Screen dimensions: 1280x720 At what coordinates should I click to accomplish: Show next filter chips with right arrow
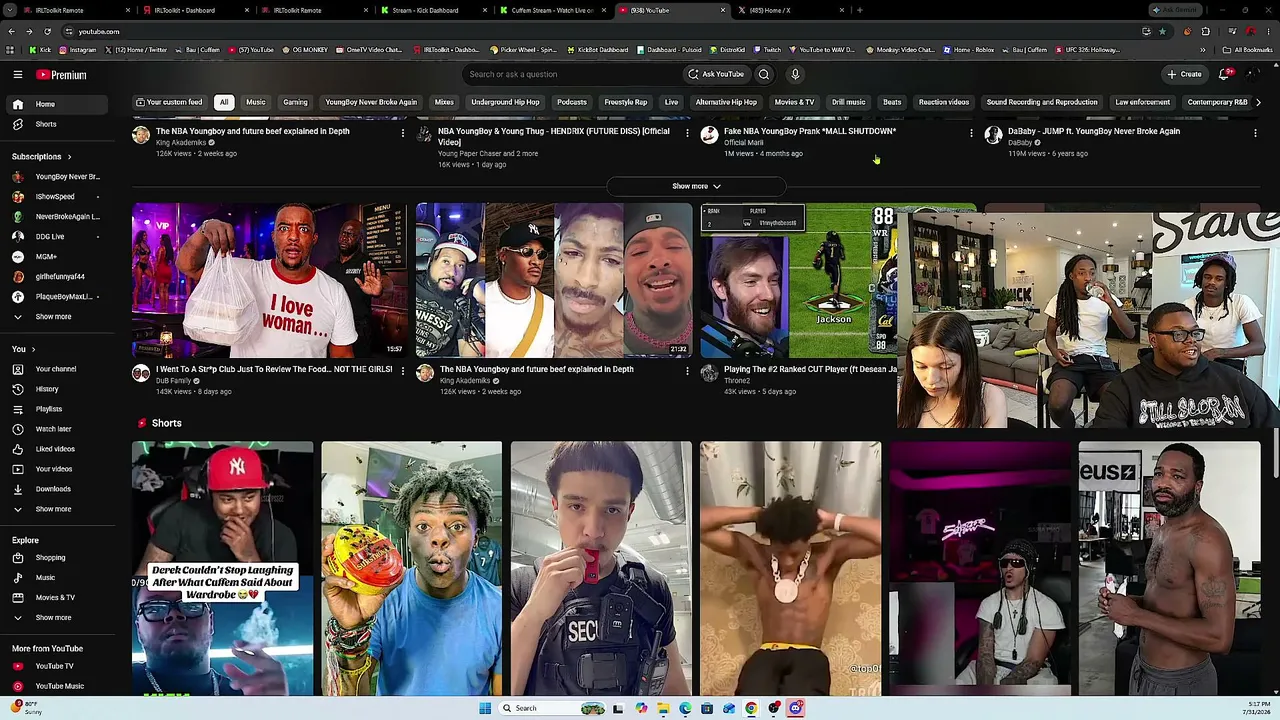pyautogui.click(x=1258, y=102)
